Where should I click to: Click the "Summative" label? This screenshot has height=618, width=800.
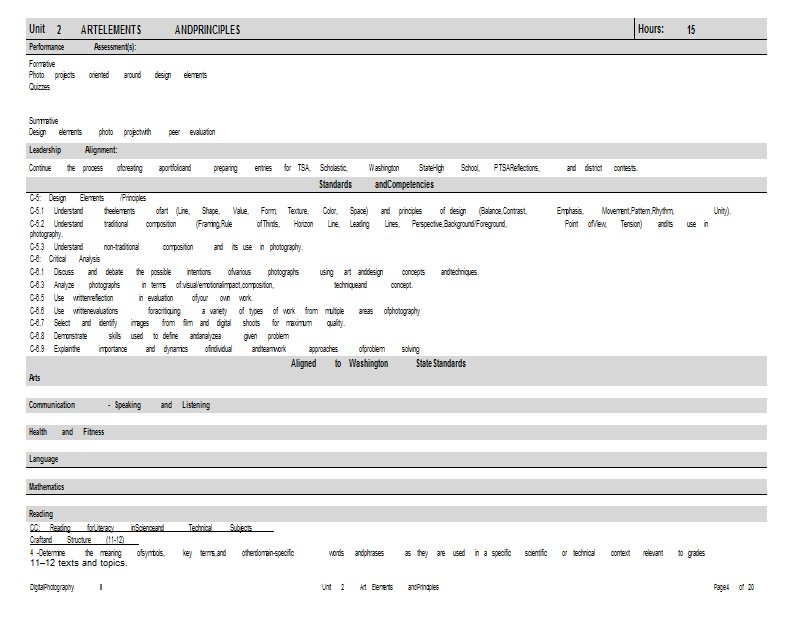click(43, 121)
